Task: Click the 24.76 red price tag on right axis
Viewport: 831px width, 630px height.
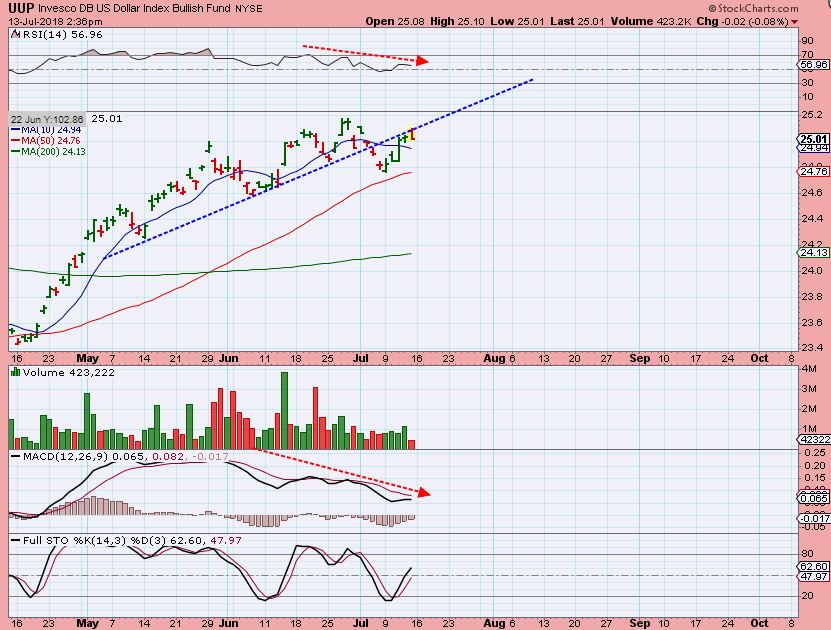Action: tap(814, 171)
